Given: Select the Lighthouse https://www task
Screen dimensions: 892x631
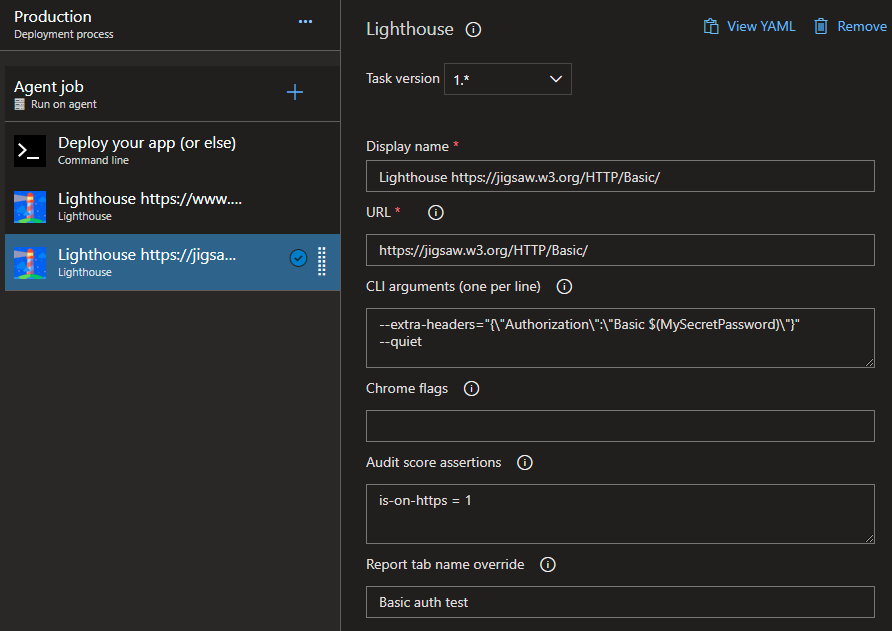Looking at the screenshot, I should coord(172,206).
